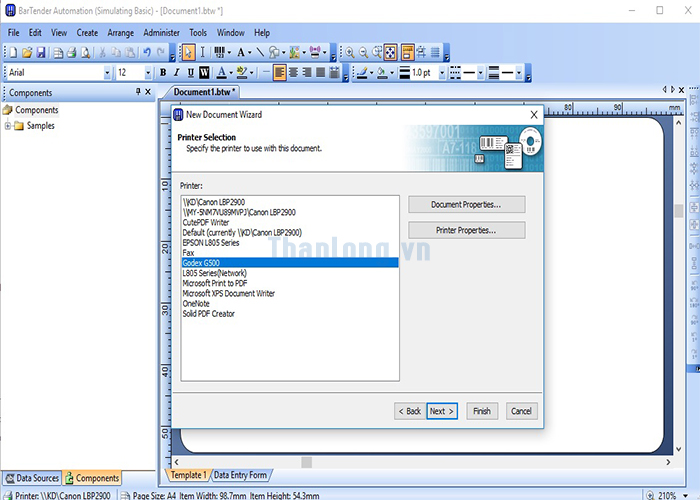Image resolution: width=700 pixels, height=500 pixels.
Task: Click the Save document icon
Action: (x=42, y=52)
